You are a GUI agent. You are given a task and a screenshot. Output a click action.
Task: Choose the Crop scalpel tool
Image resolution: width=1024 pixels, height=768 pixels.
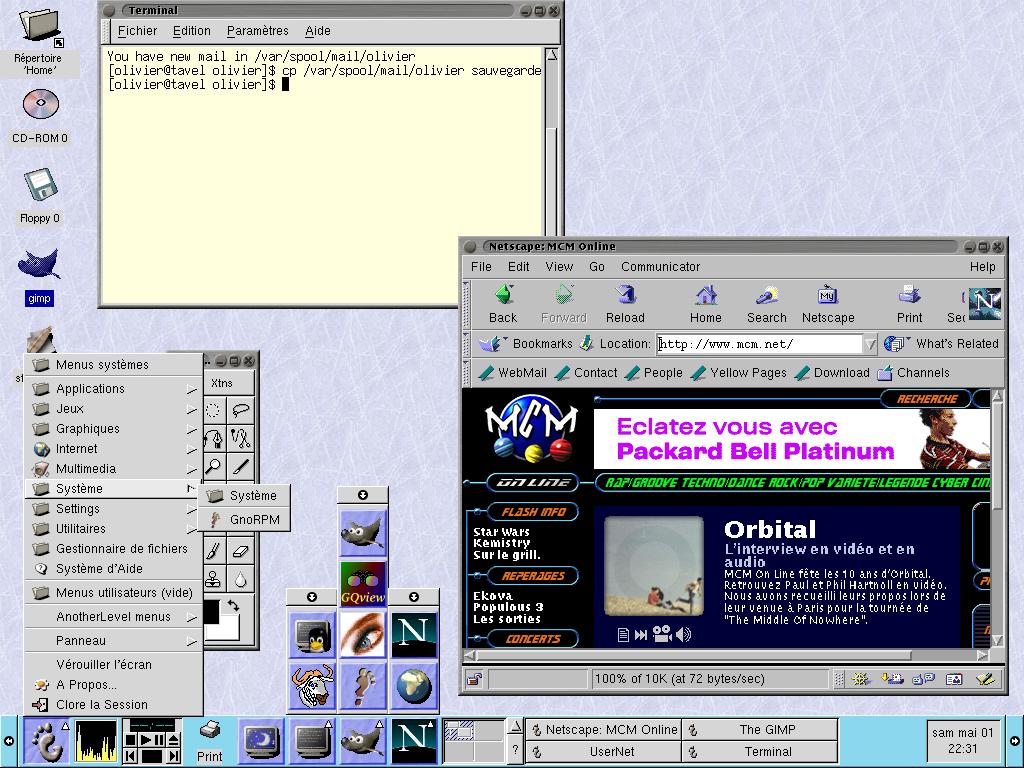coord(240,466)
